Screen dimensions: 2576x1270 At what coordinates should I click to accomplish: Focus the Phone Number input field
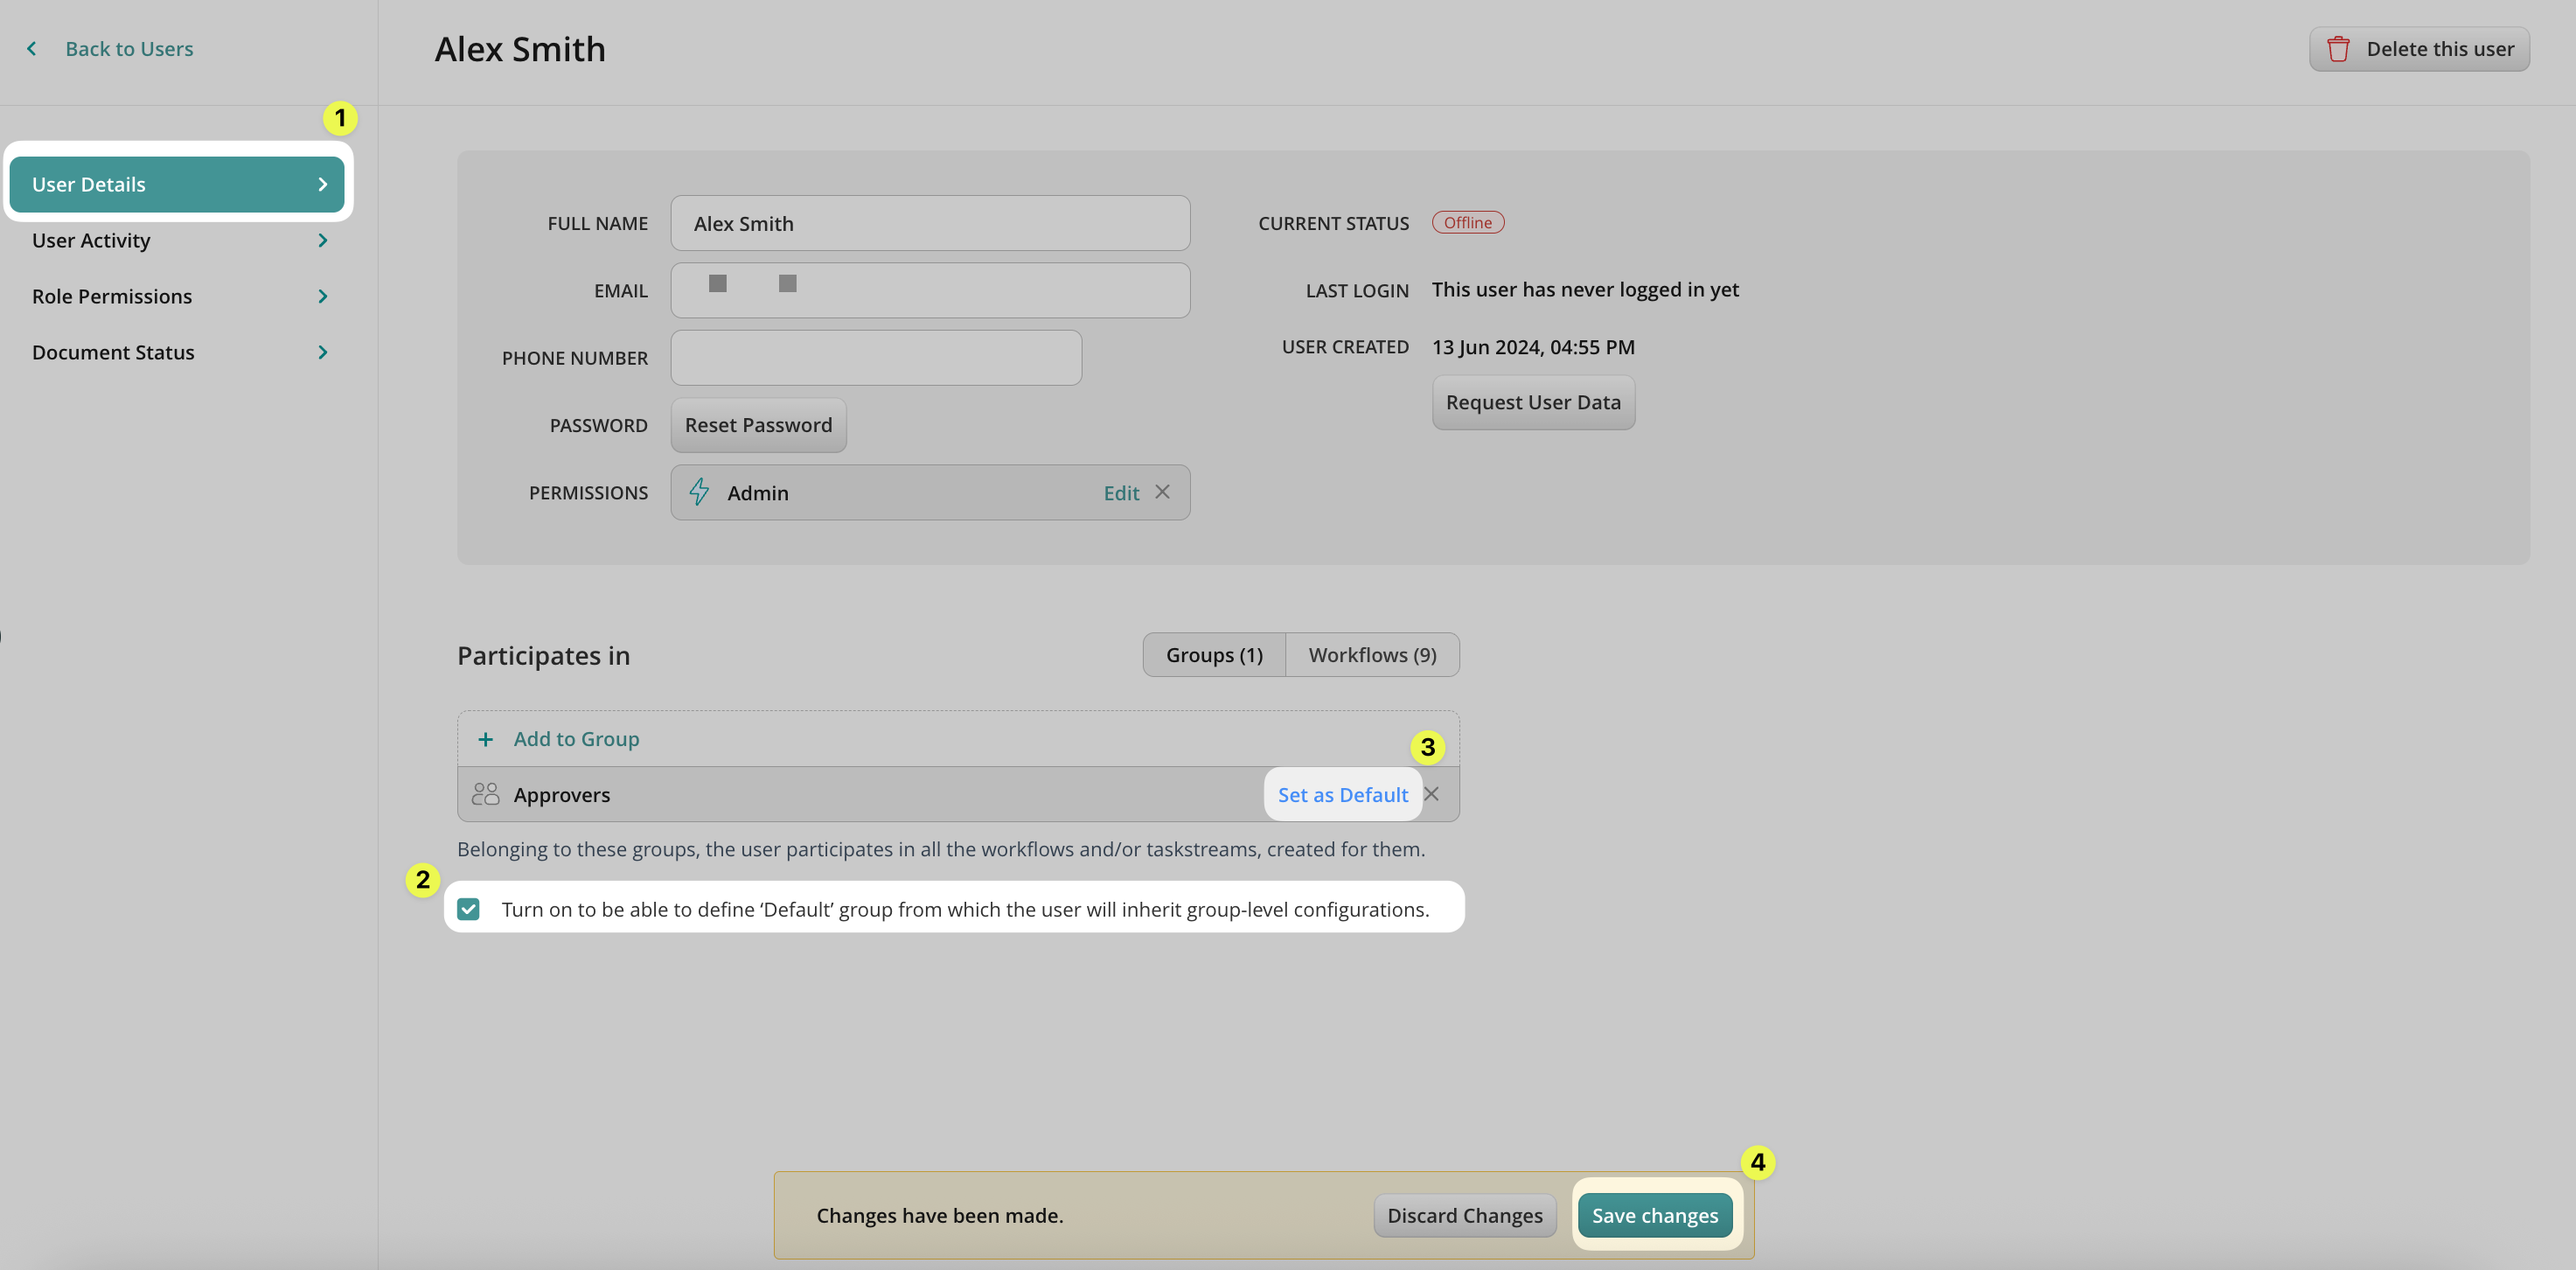876,358
